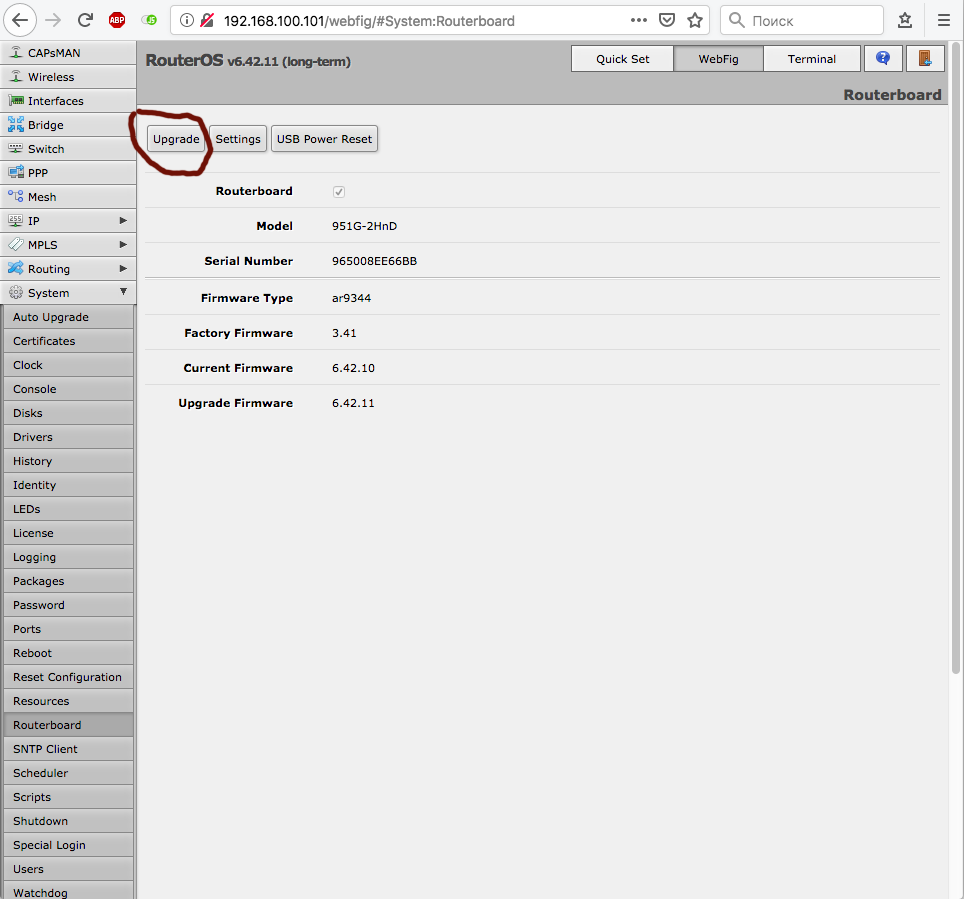Open the Routerboard Settings button
964x899 pixels.
(x=238, y=139)
